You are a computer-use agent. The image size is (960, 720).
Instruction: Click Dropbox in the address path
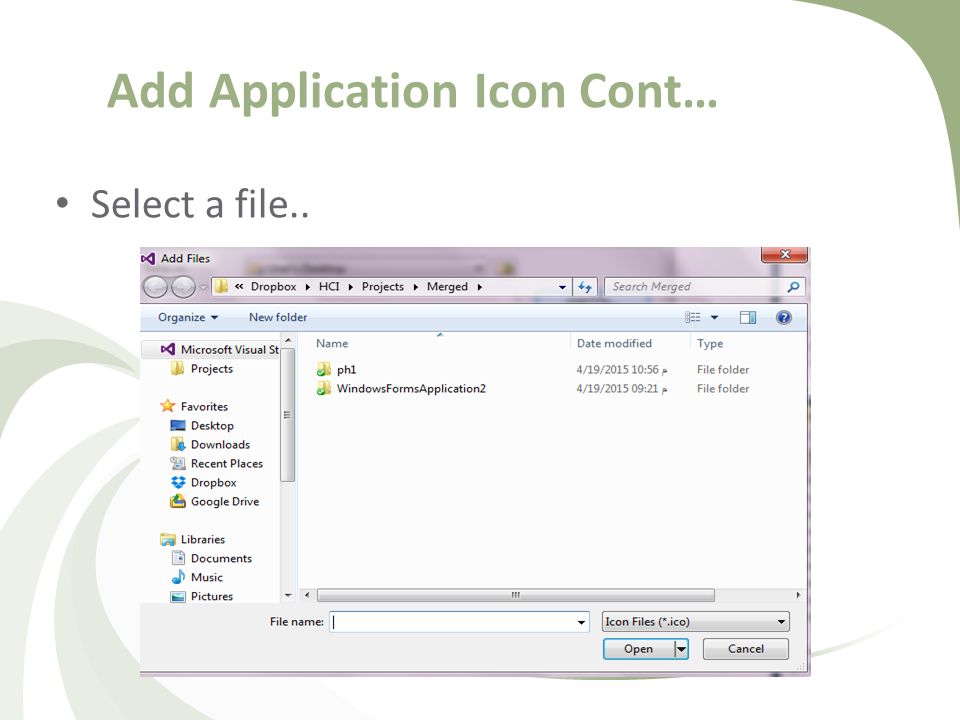pos(273,287)
